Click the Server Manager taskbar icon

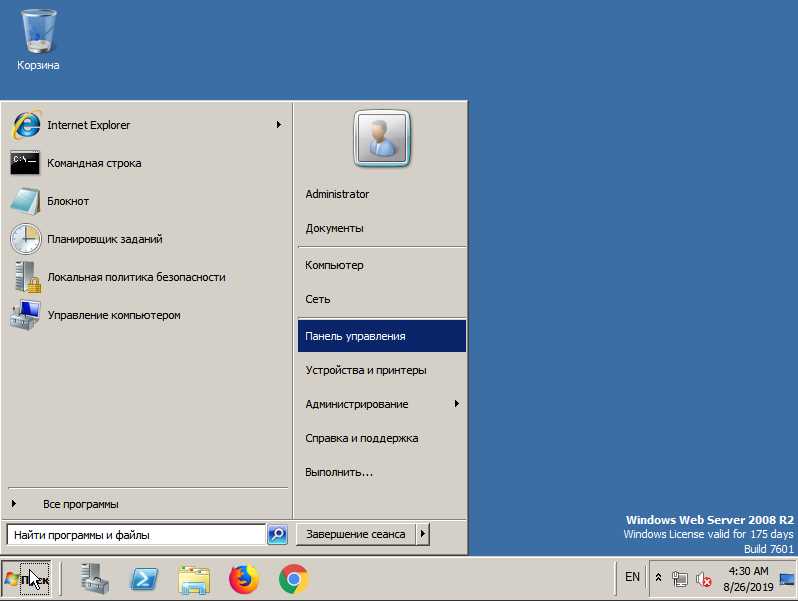click(x=94, y=579)
